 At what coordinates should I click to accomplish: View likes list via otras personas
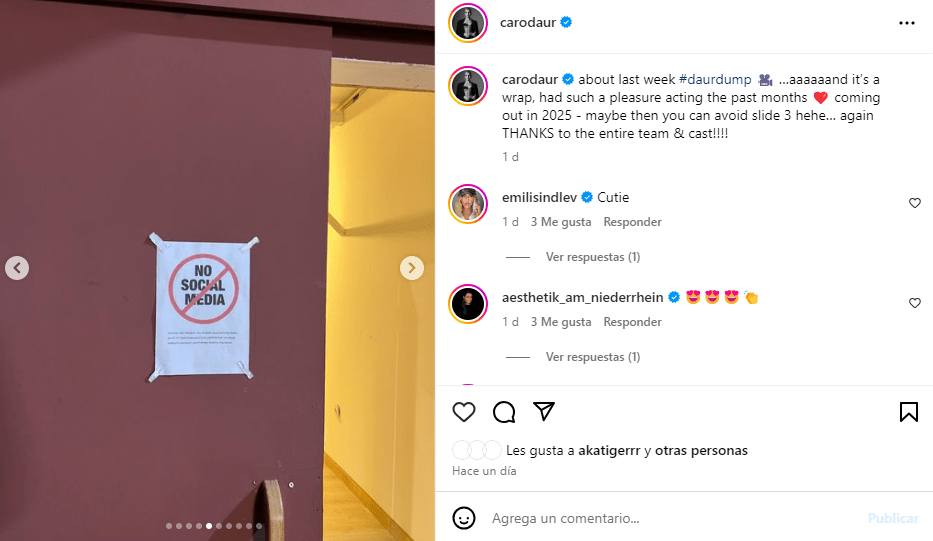coord(701,451)
